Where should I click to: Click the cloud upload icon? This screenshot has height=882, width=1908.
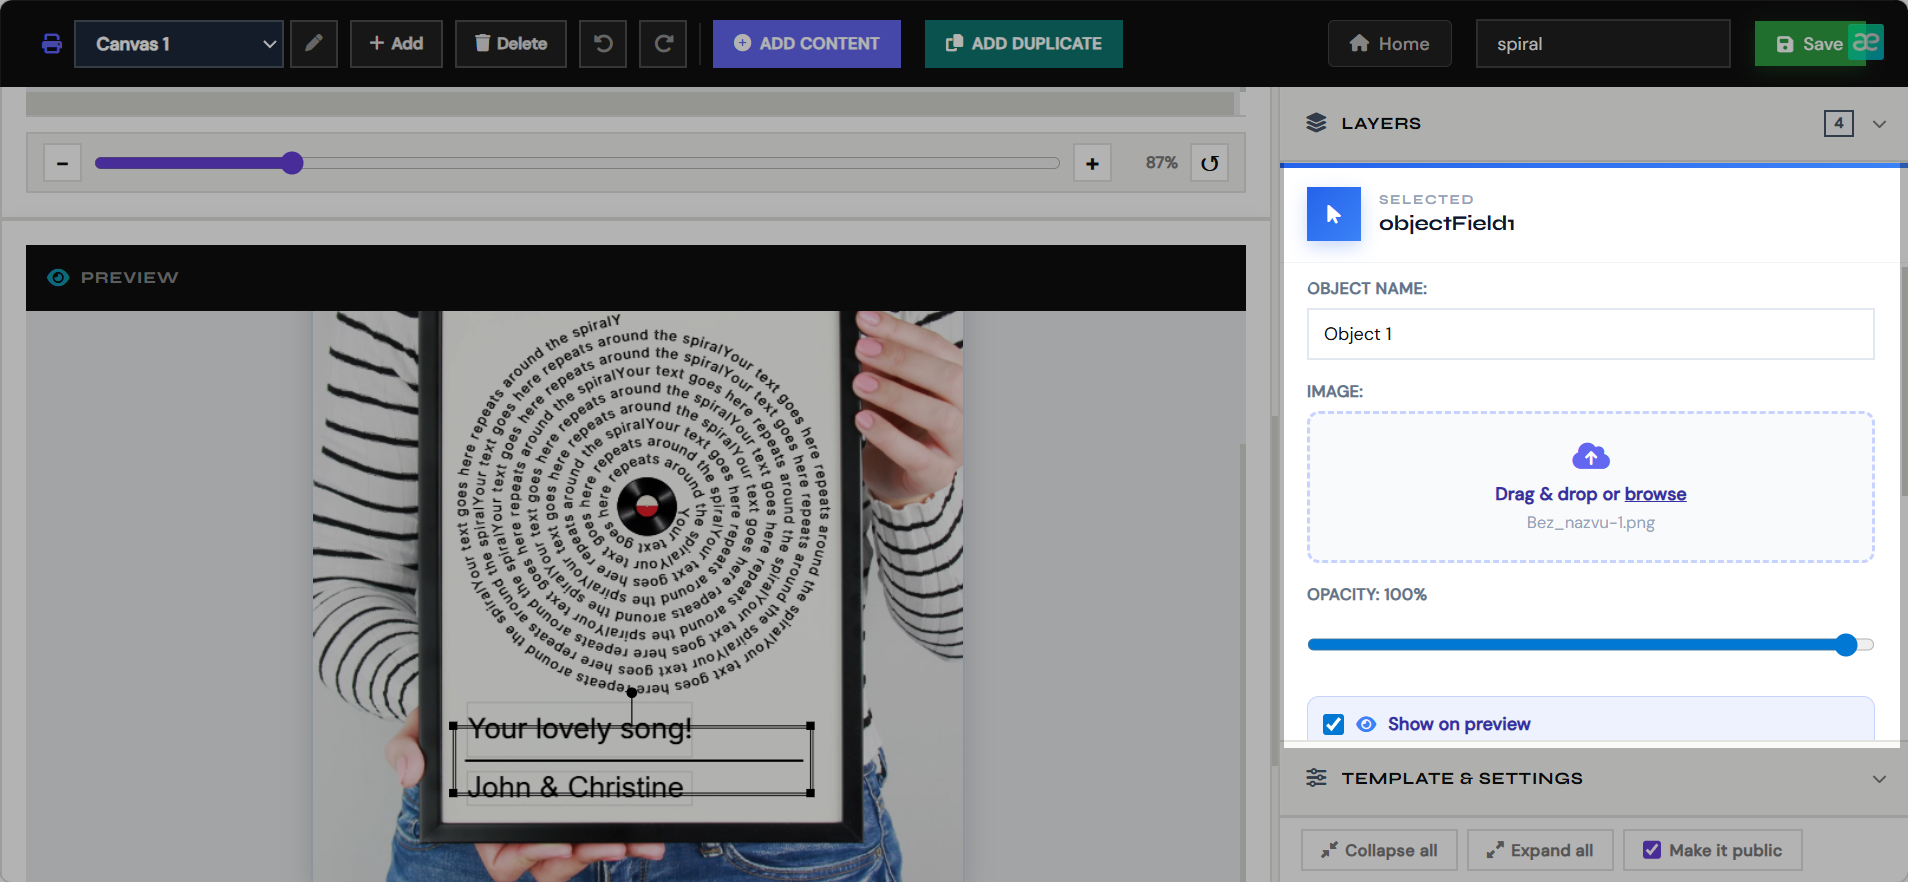tap(1591, 457)
